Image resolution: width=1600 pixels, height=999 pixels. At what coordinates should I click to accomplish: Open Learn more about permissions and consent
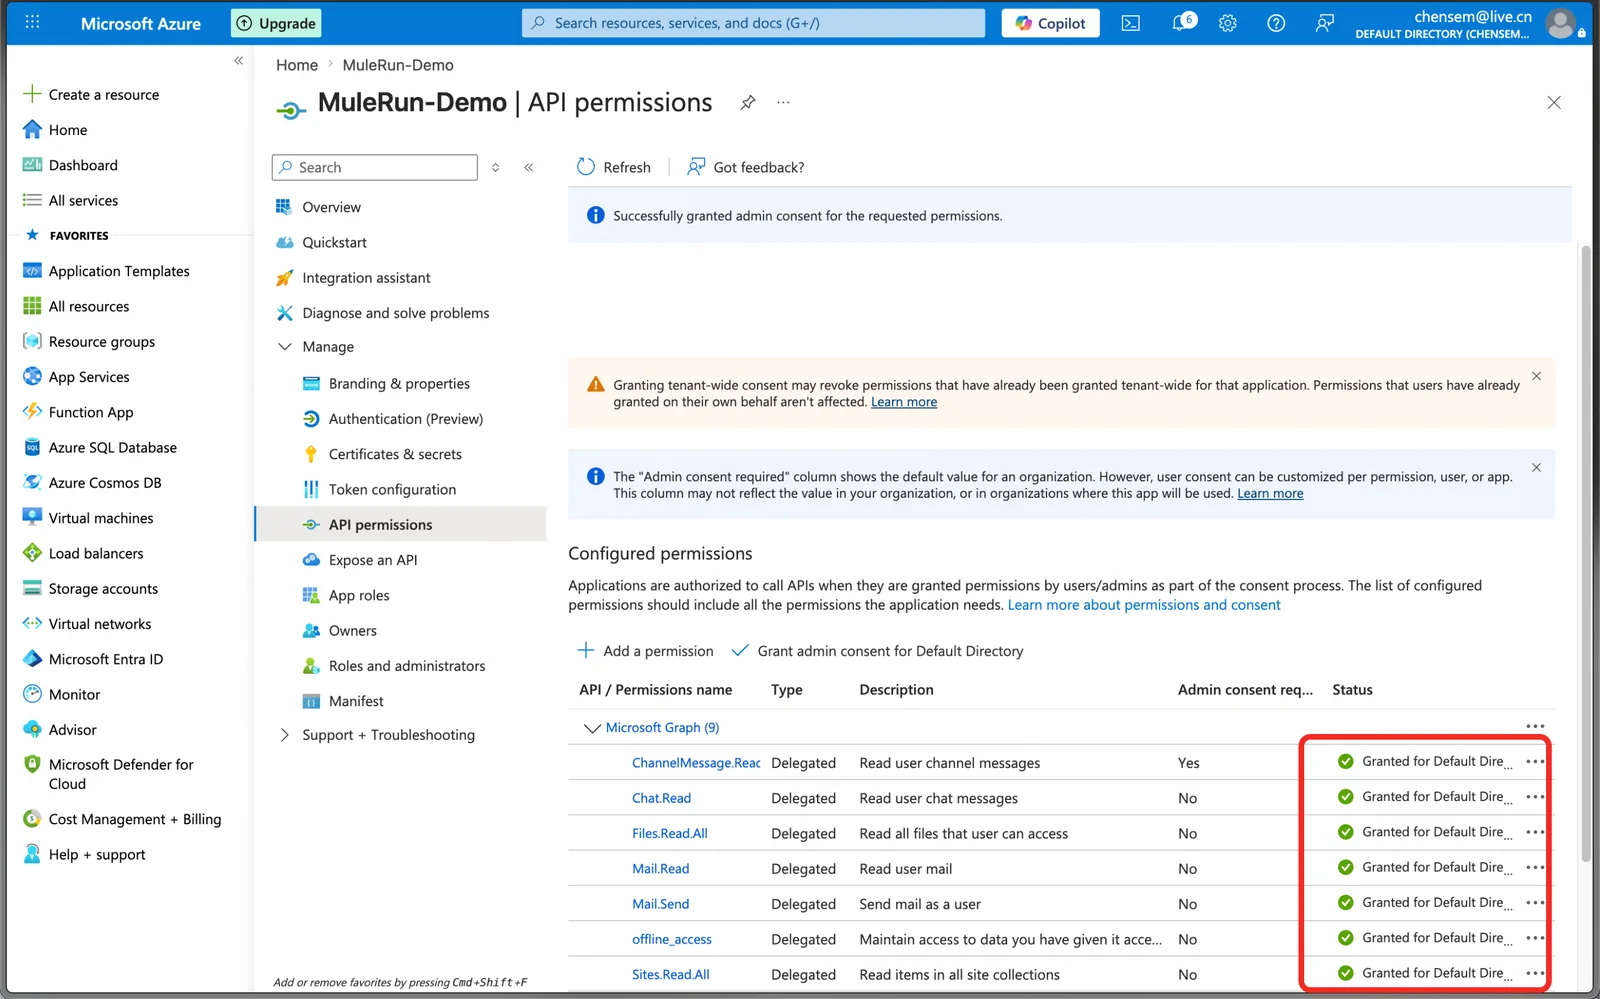(x=1144, y=605)
